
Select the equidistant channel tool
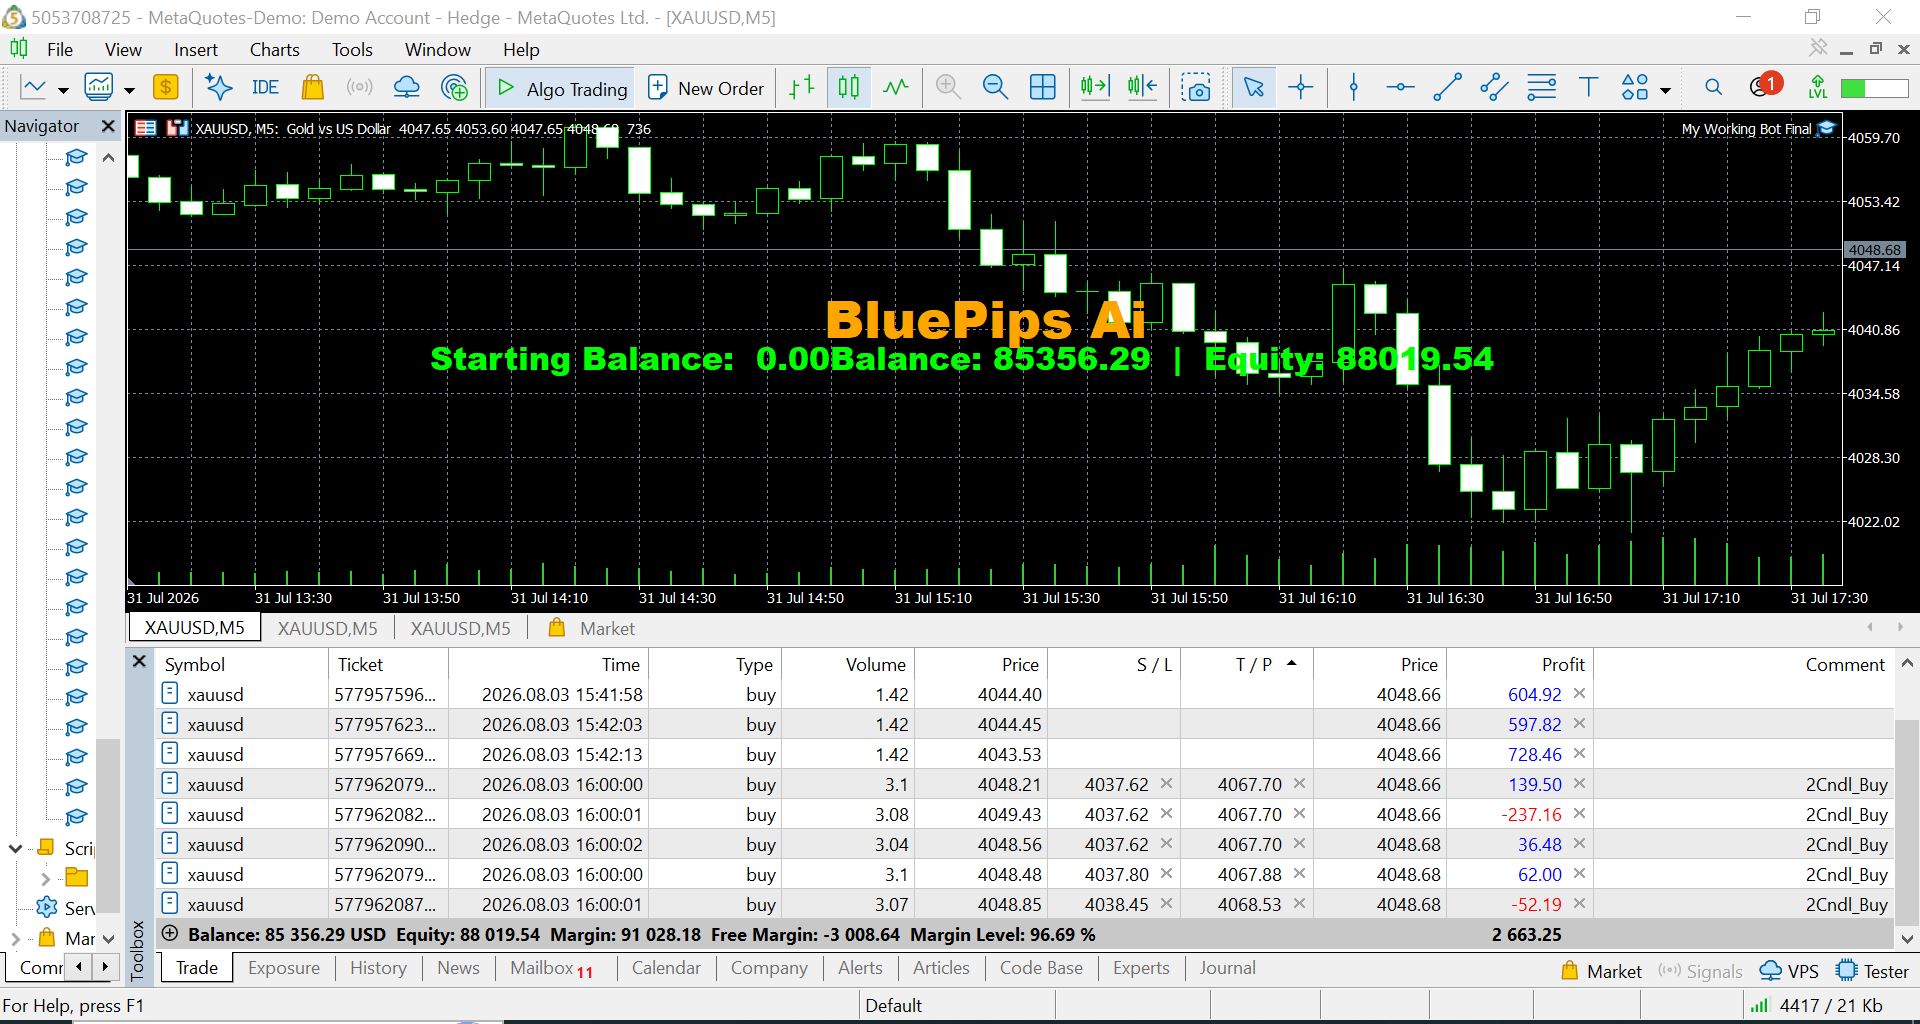[1494, 88]
